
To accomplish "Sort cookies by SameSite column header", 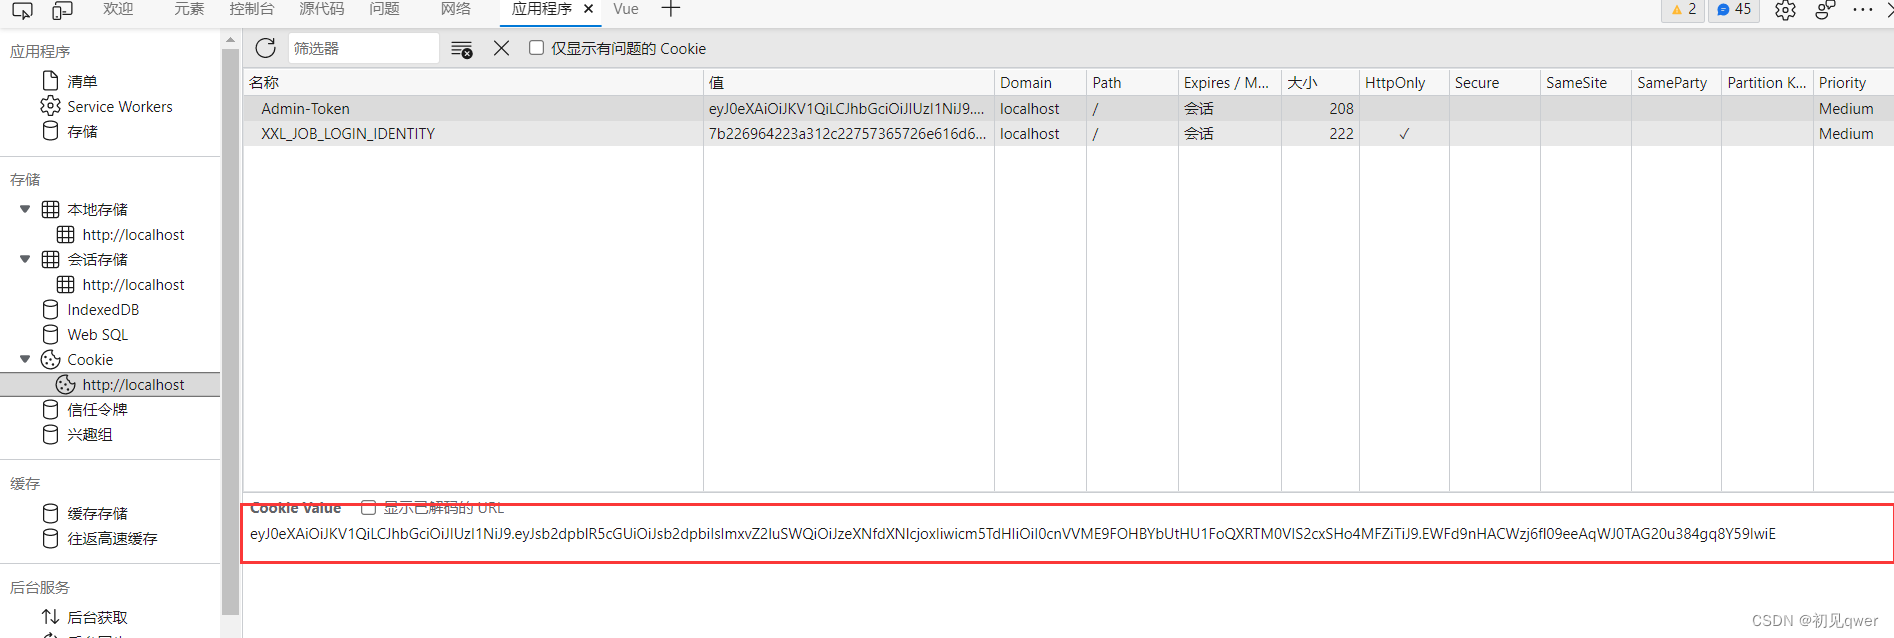I will click(1585, 82).
